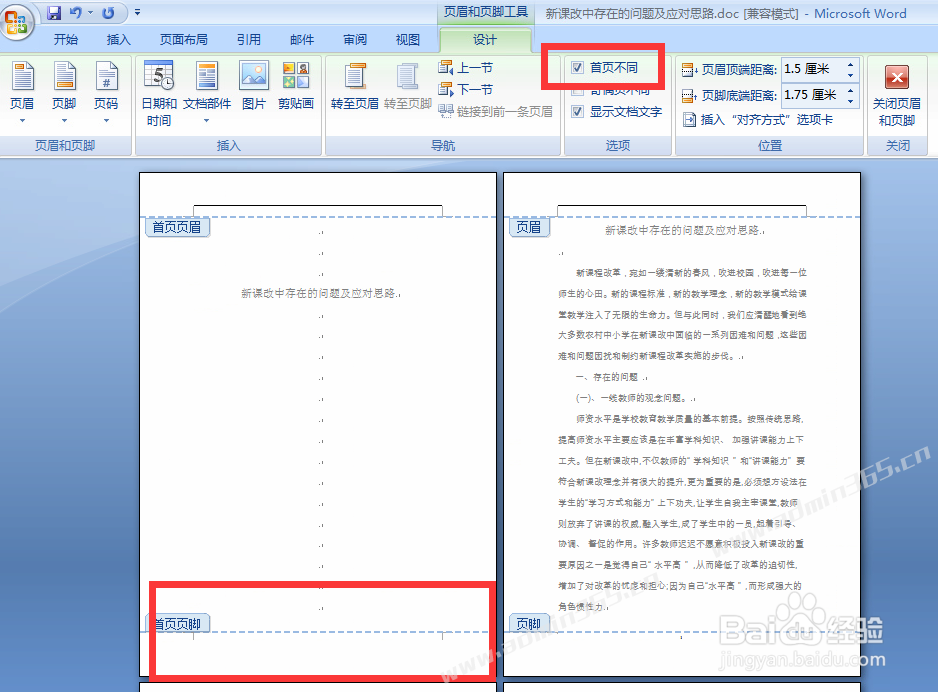
Task: Edit the 页眉顶端距离 value field
Action: (x=812, y=69)
